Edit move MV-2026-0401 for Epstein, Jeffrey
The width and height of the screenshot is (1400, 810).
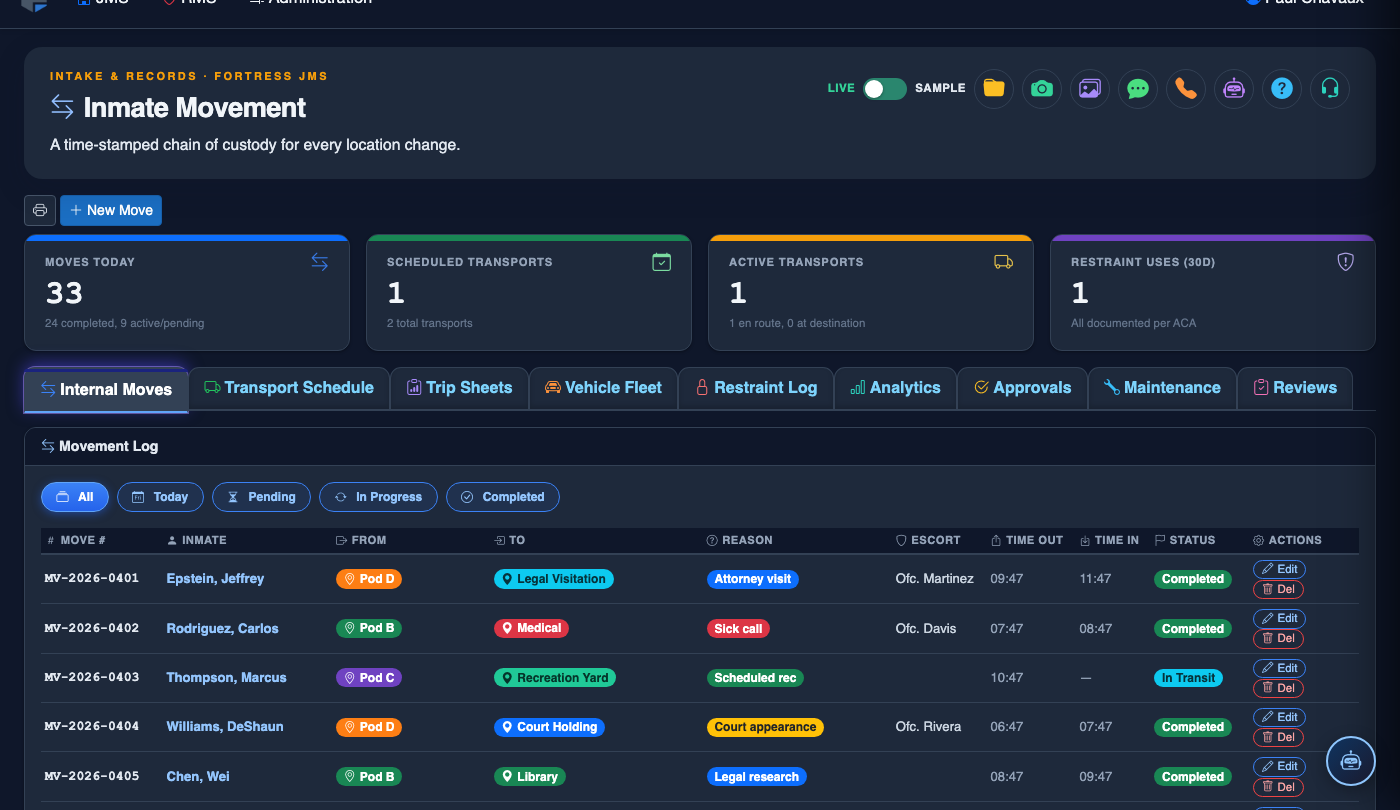[1279, 569]
